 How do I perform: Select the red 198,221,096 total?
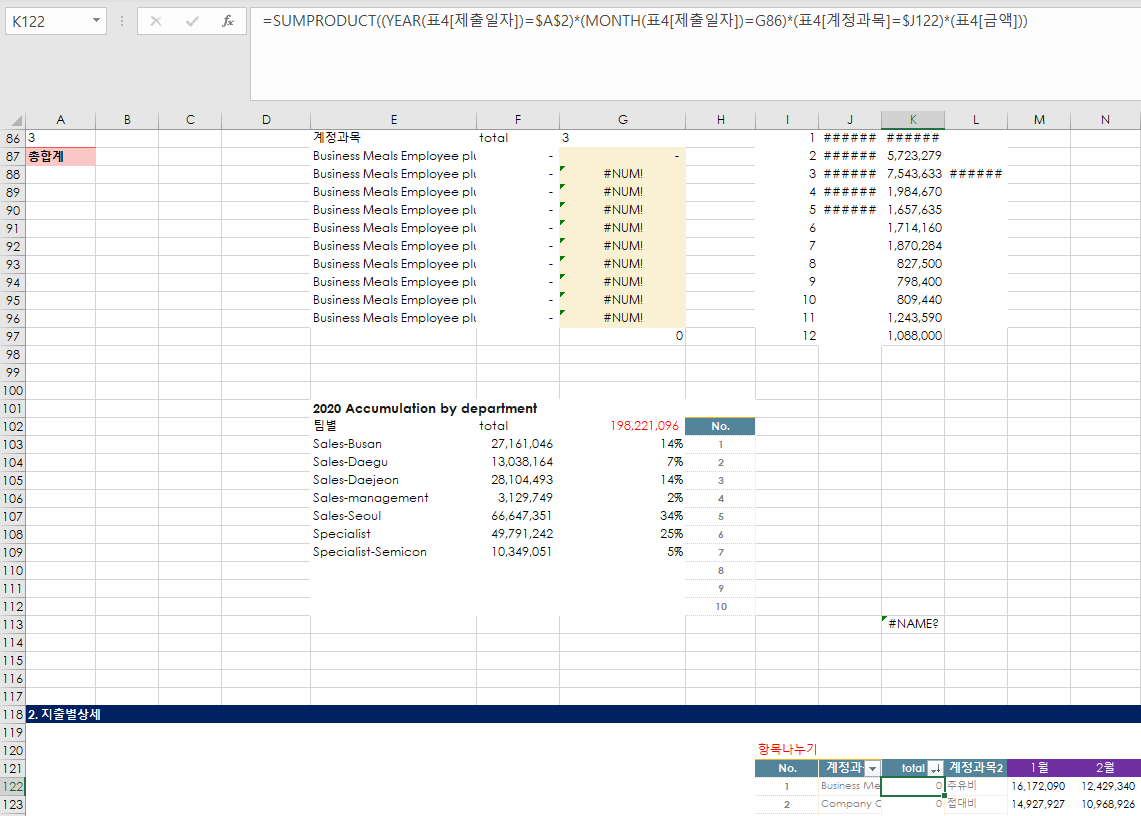(623, 427)
